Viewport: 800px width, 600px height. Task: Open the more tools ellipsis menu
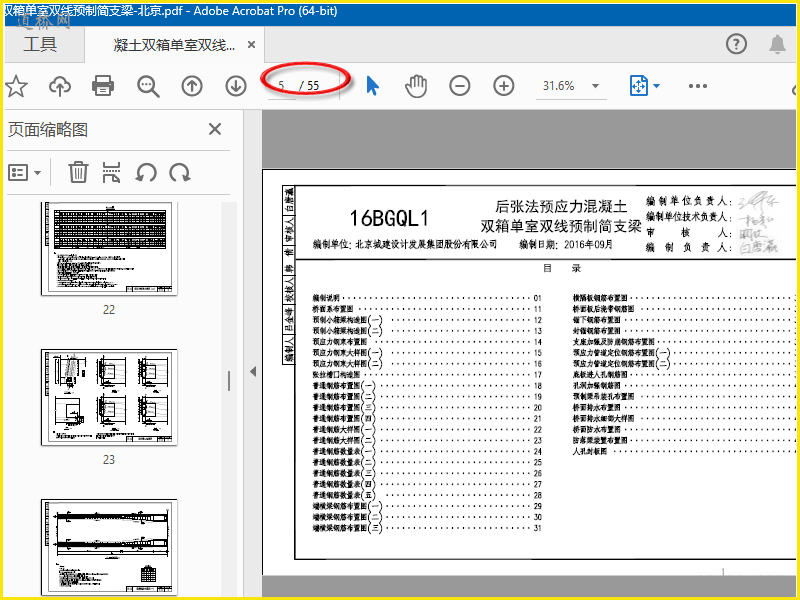697,86
